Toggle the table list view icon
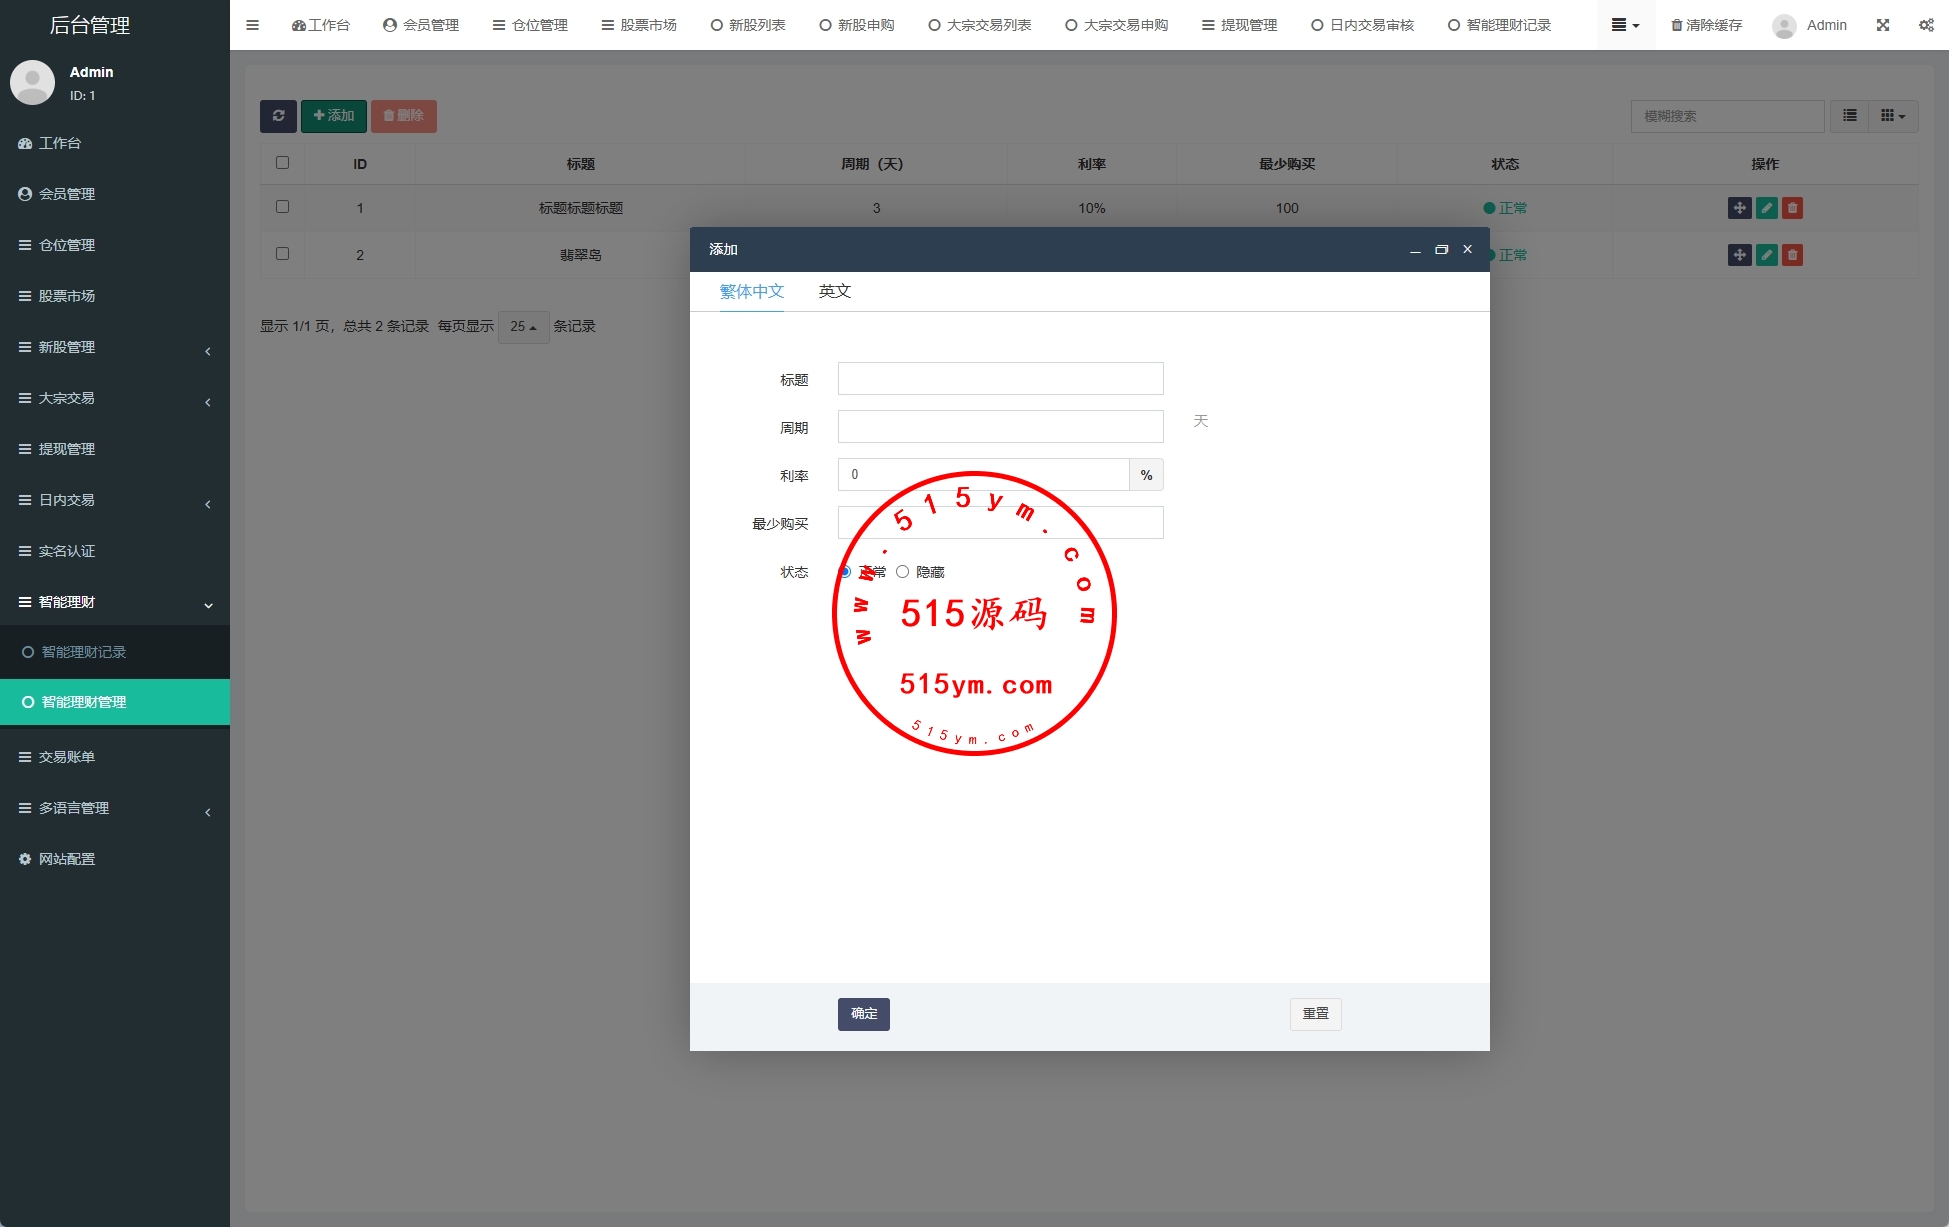Screen dimensions: 1949x1227 [1850, 116]
